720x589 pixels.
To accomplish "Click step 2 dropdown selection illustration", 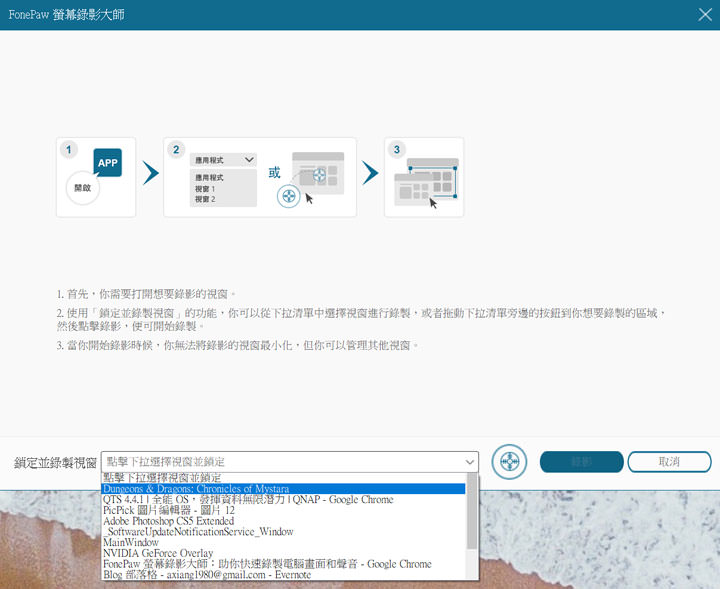I will pyautogui.click(x=260, y=177).
